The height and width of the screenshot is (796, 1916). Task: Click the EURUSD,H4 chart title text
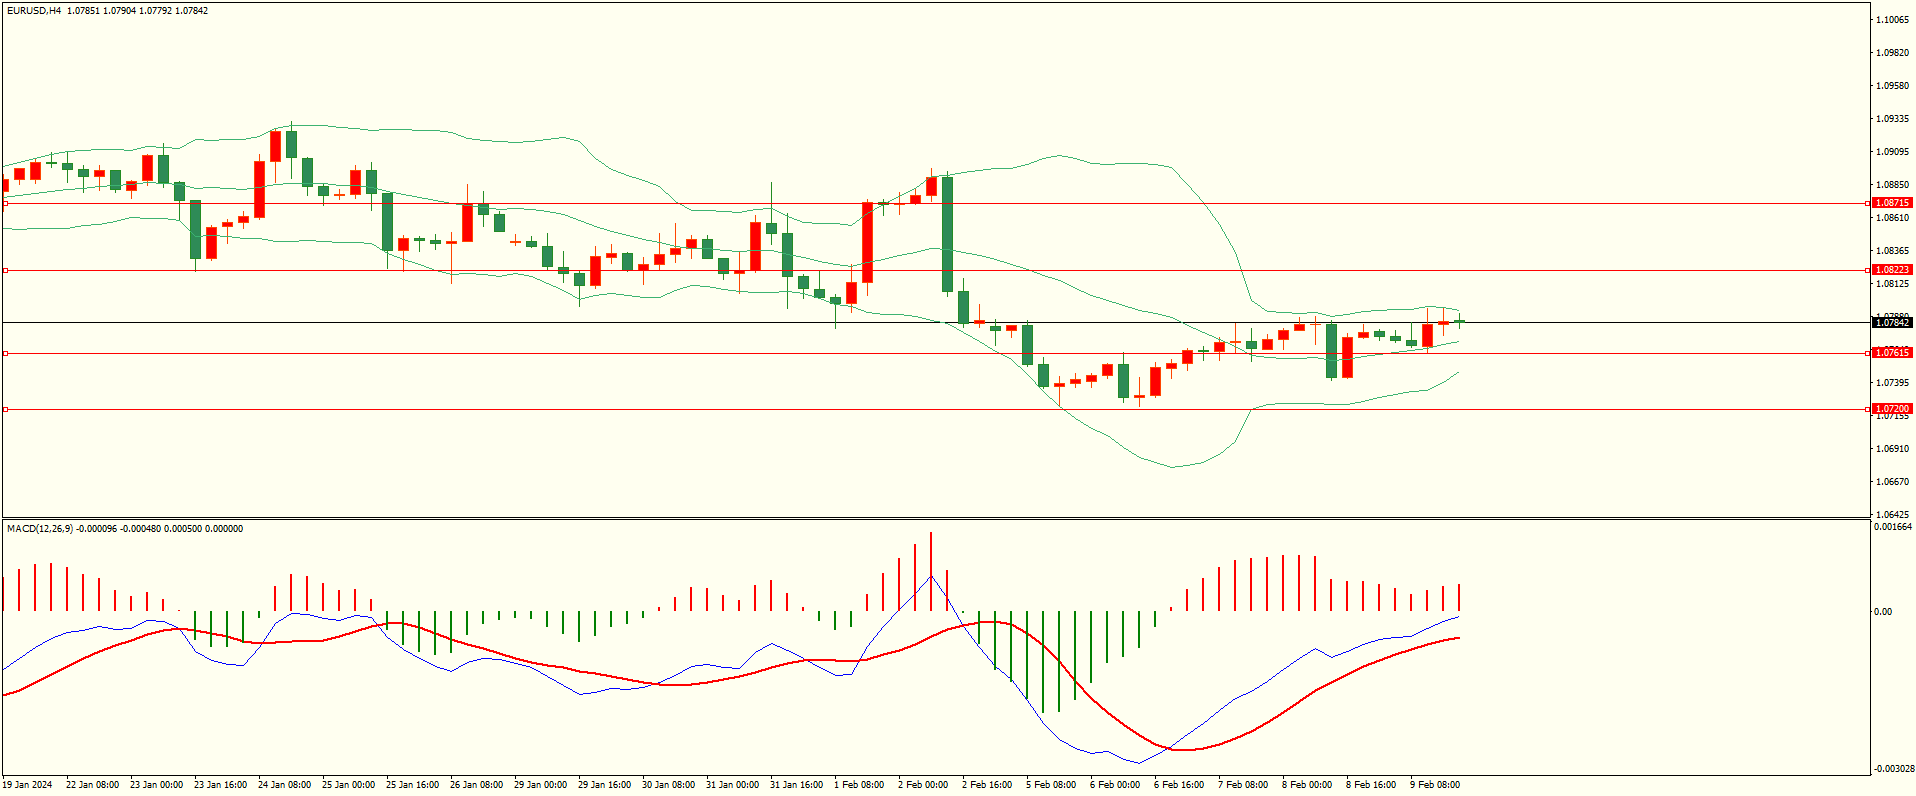pyautogui.click(x=34, y=11)
